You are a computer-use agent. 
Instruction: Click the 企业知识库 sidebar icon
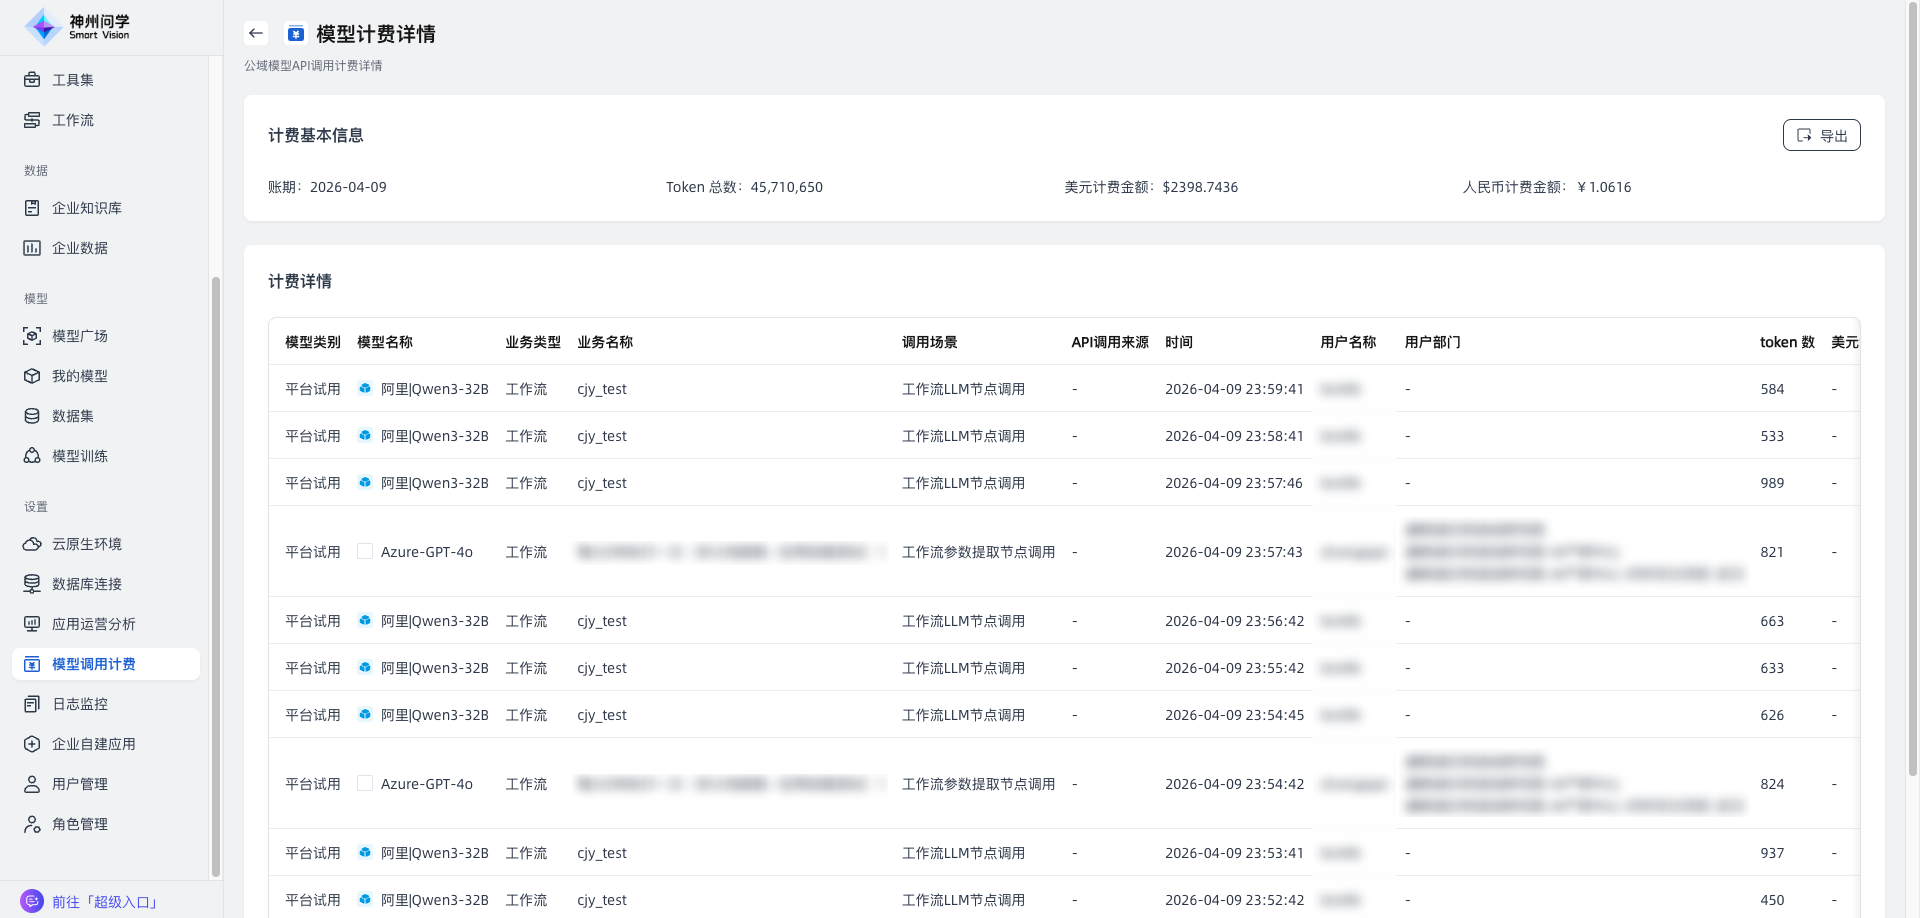[32, 208]
